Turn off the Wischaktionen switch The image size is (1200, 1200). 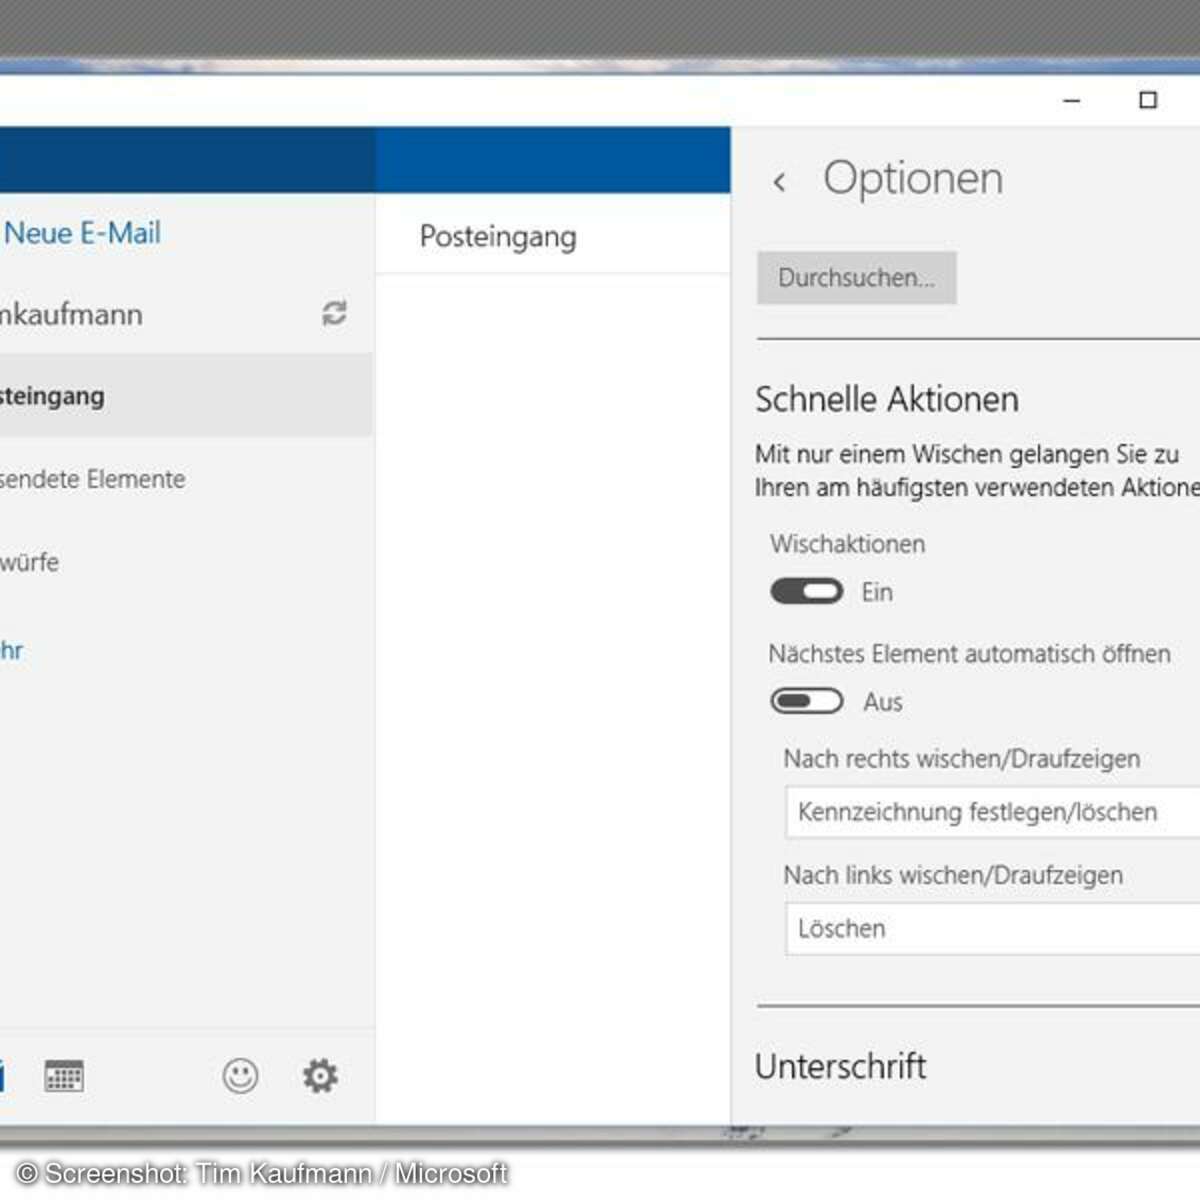pos(806,592)
